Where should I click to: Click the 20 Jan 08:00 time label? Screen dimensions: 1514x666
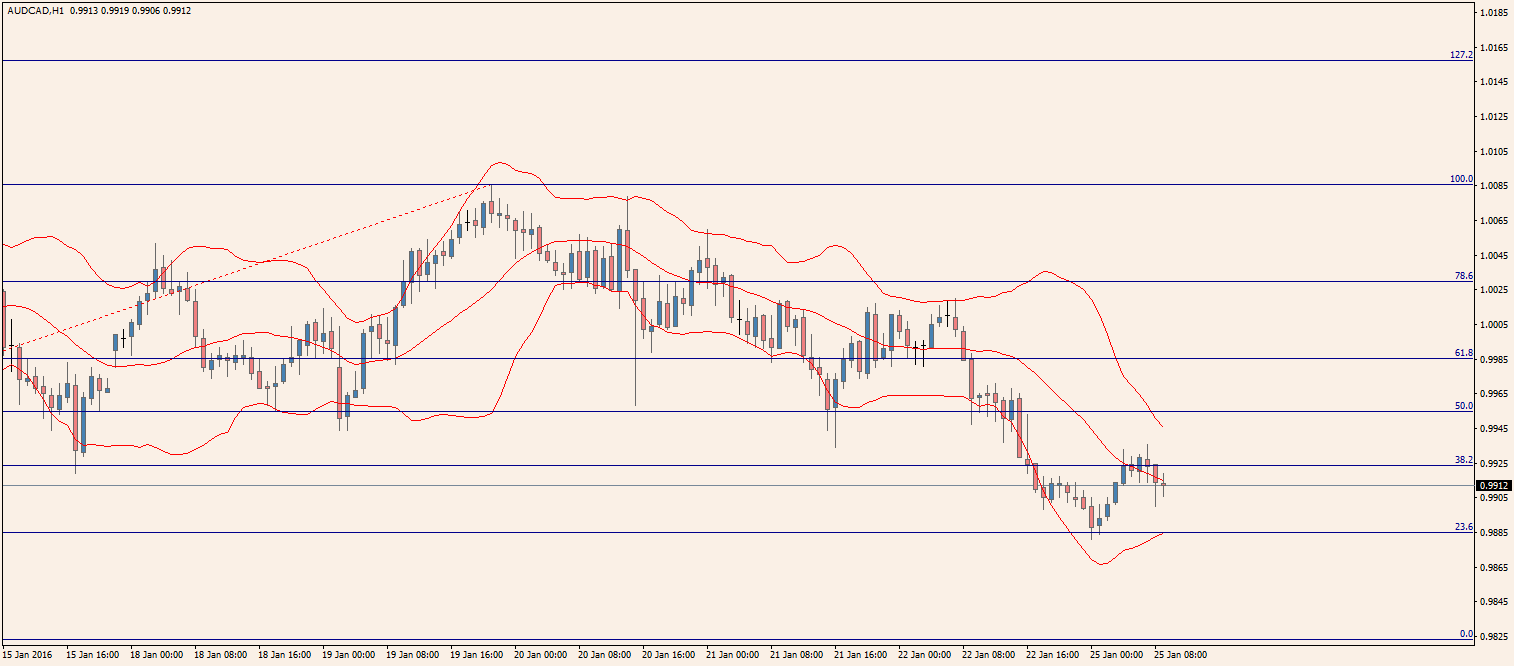[605, 655]
